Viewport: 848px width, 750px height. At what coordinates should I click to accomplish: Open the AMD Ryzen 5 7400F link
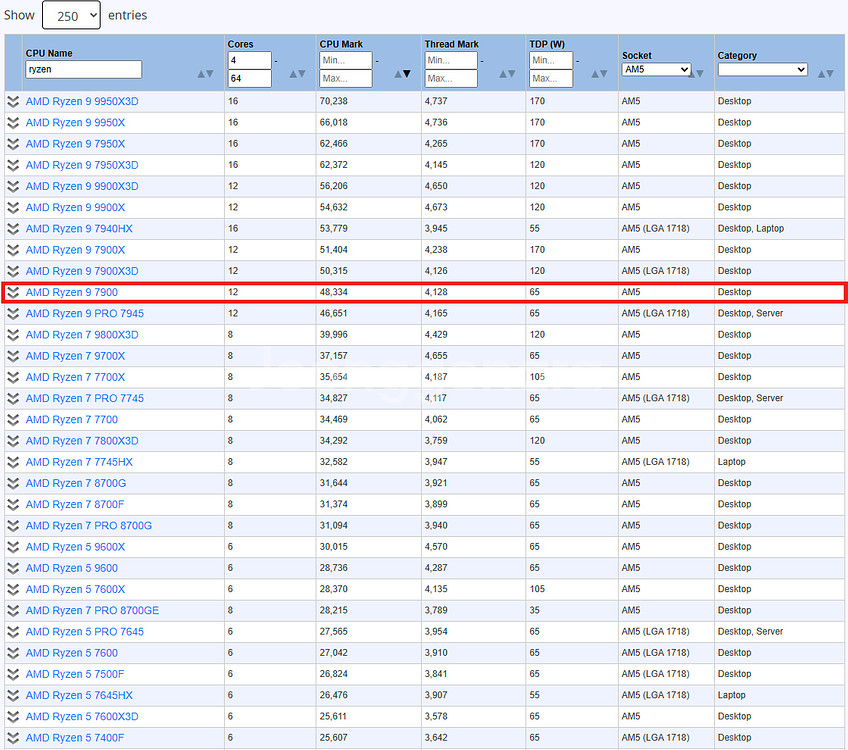75,738
